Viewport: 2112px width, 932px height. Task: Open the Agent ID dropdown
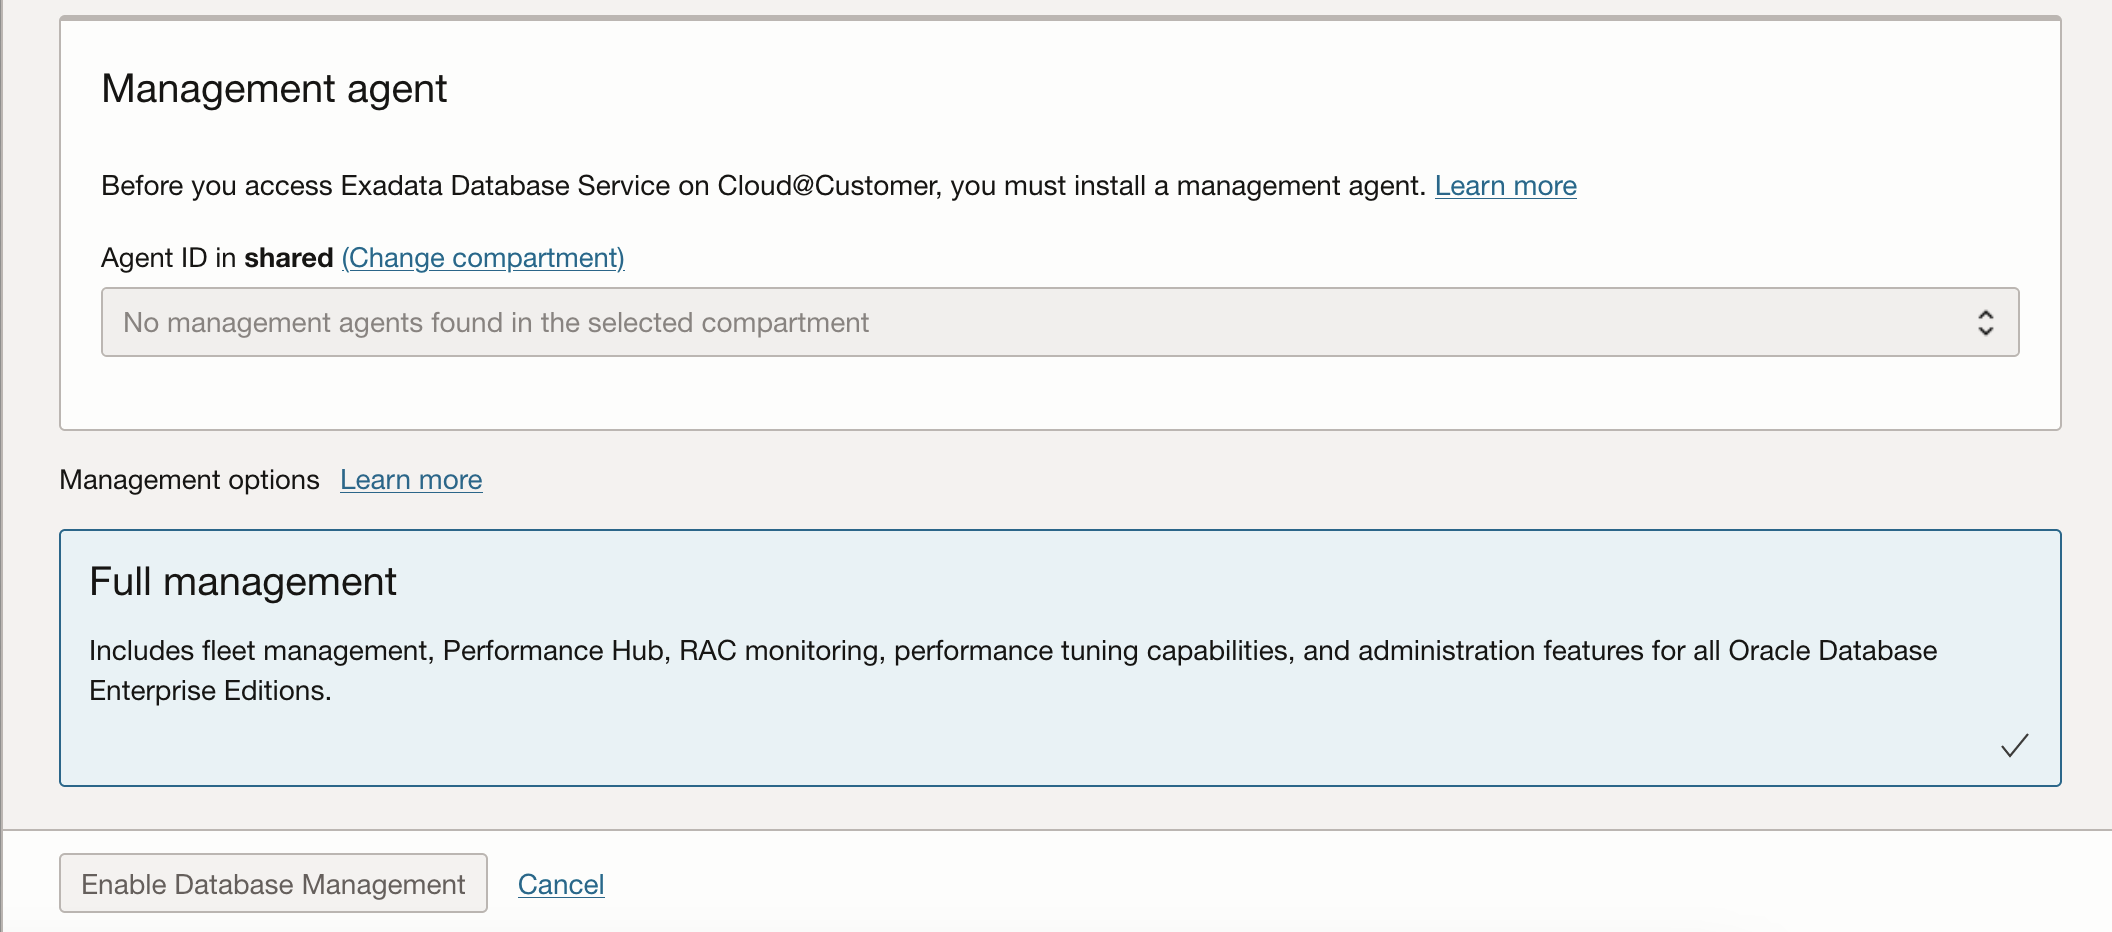(x=1060, y=322)
